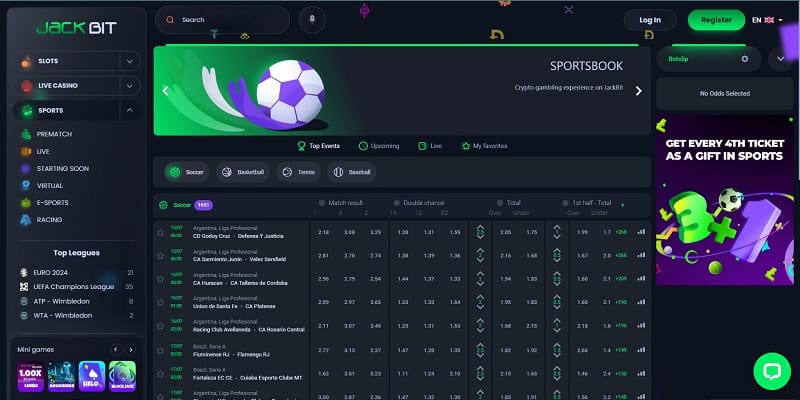Open the live chat support bubble
The width and height of the screenshot is (800, 400).
point(772,371)
